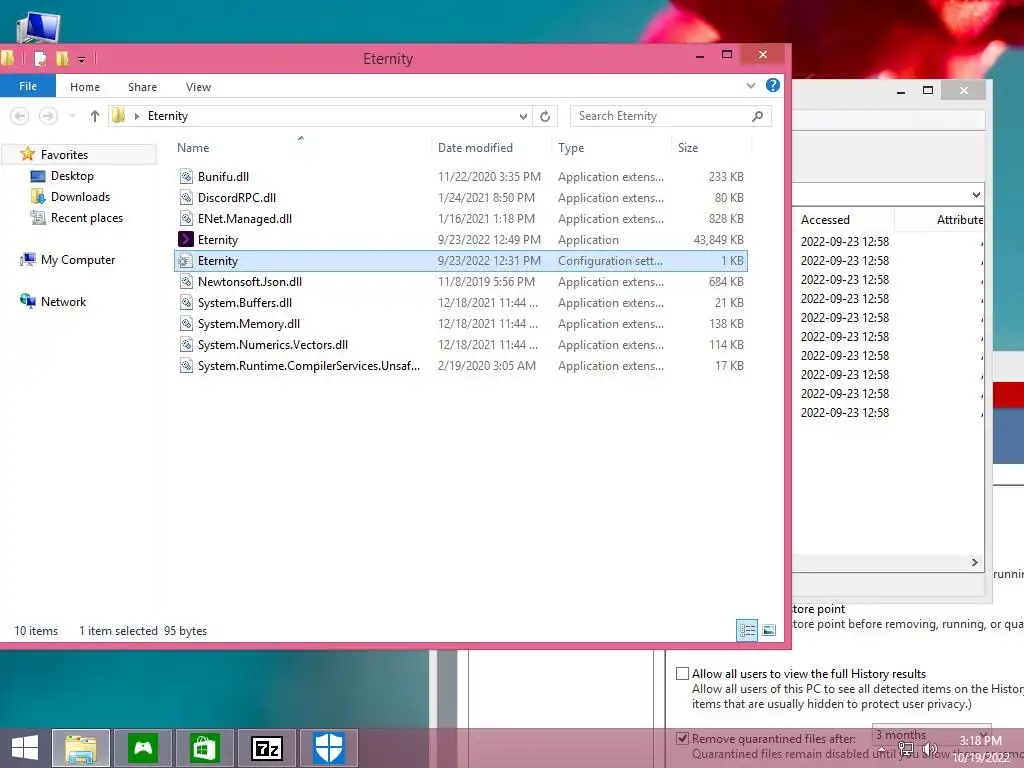Viewport: 1024px width, 768px height.
Task: Open the View ribbon tab
Action: tap(198, 87)
